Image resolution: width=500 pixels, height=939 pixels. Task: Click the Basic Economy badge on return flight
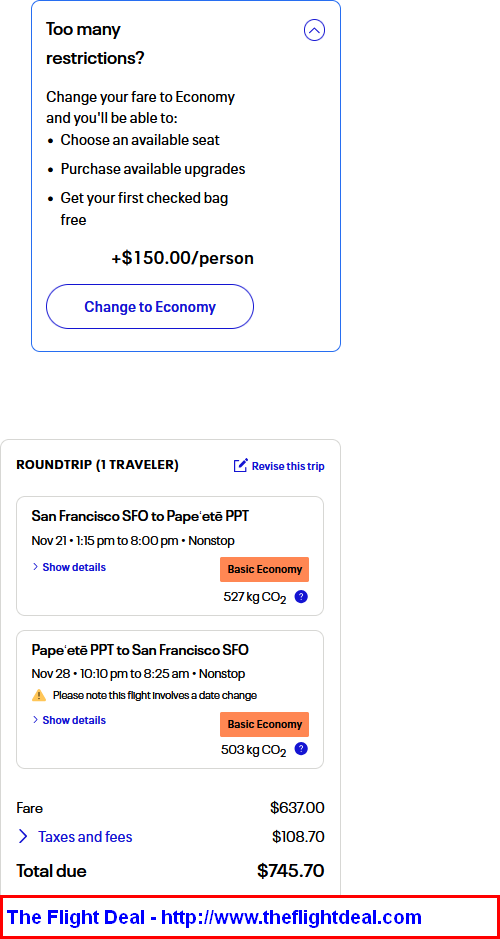[265, 725]
